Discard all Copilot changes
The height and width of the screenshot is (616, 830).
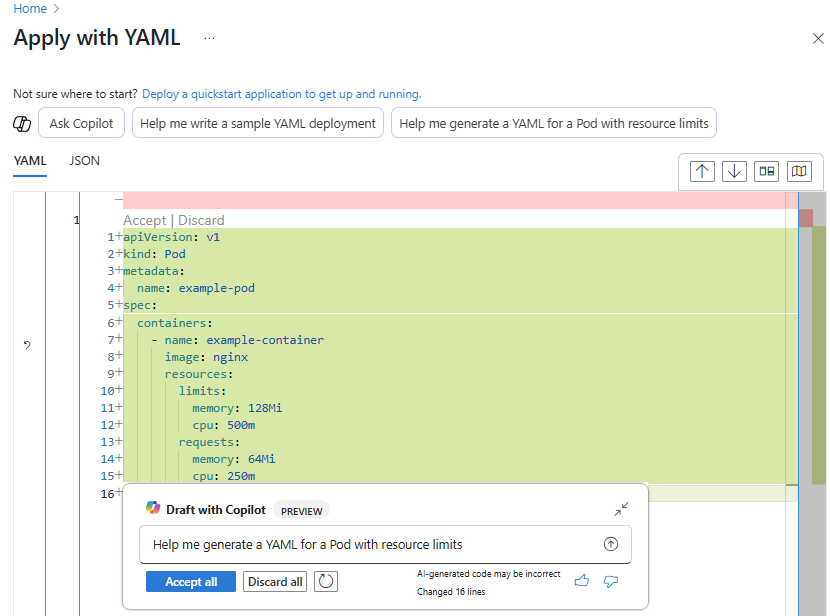pyautogui.click(x=274, y=581)
